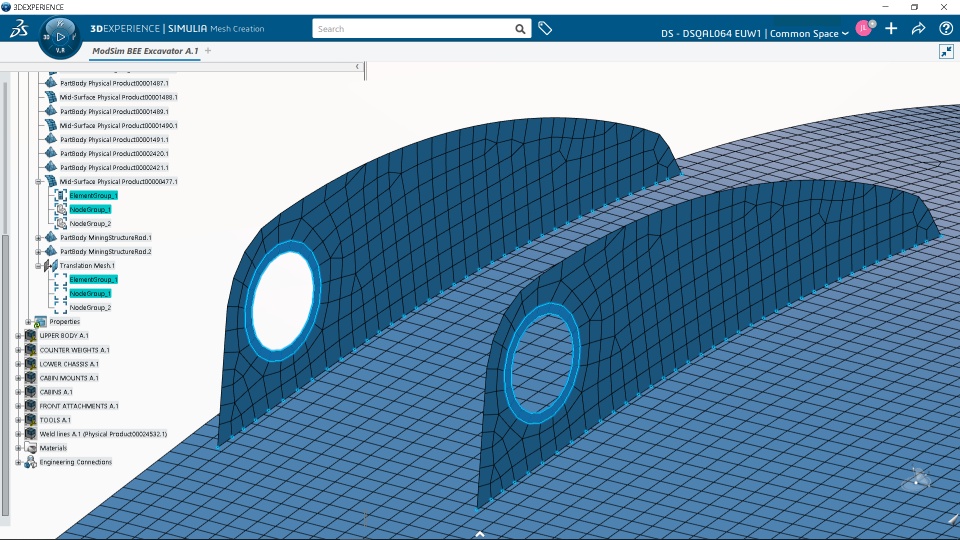
Task: Expand the bottom action bar chevron
Action: pyautogui.click(x=480, y=534)
